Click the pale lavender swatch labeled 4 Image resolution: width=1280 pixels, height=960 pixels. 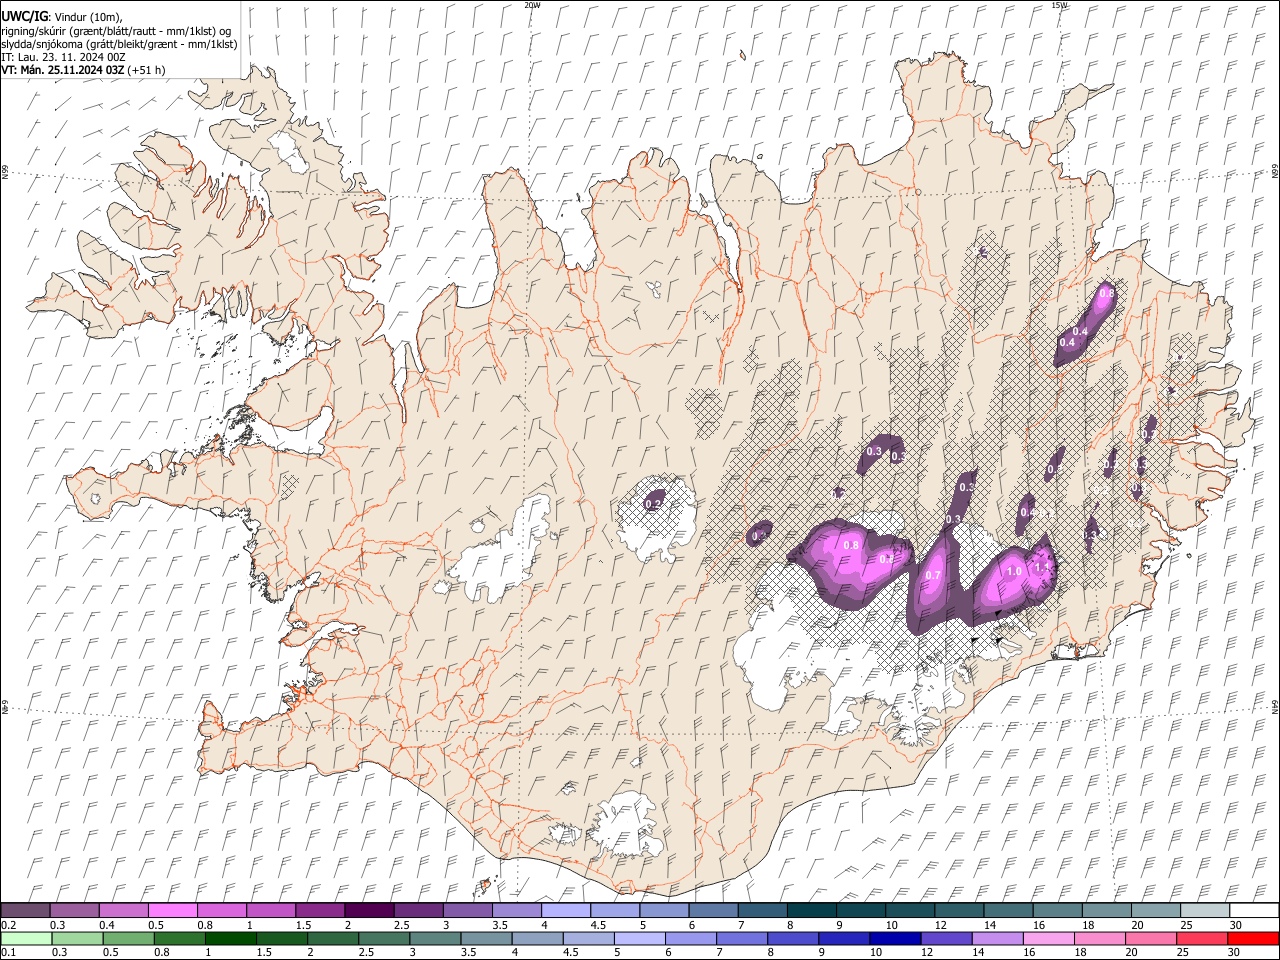(x=566, y=911)
